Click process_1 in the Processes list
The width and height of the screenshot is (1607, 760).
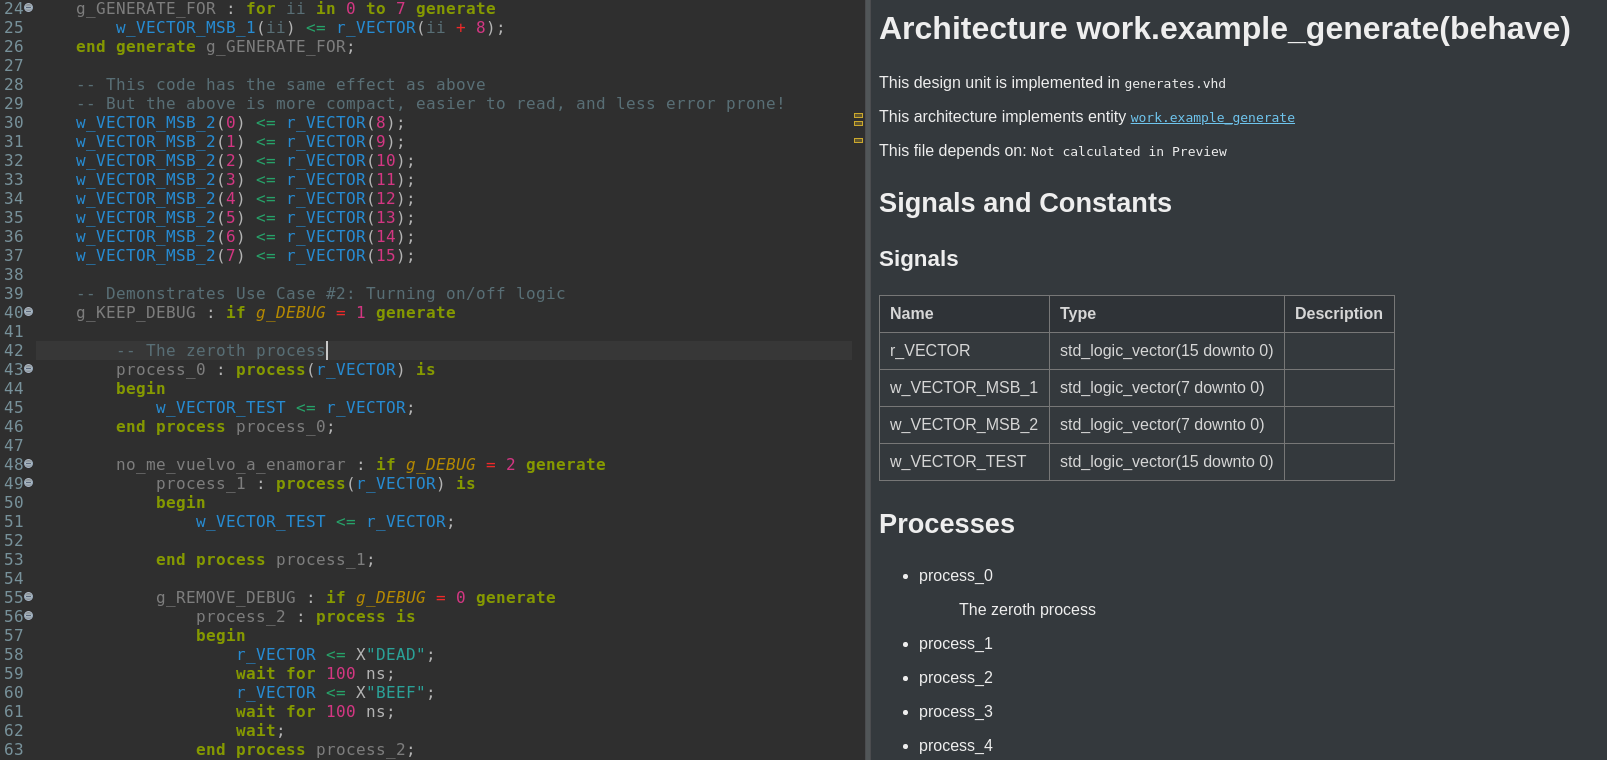point(956,644)
